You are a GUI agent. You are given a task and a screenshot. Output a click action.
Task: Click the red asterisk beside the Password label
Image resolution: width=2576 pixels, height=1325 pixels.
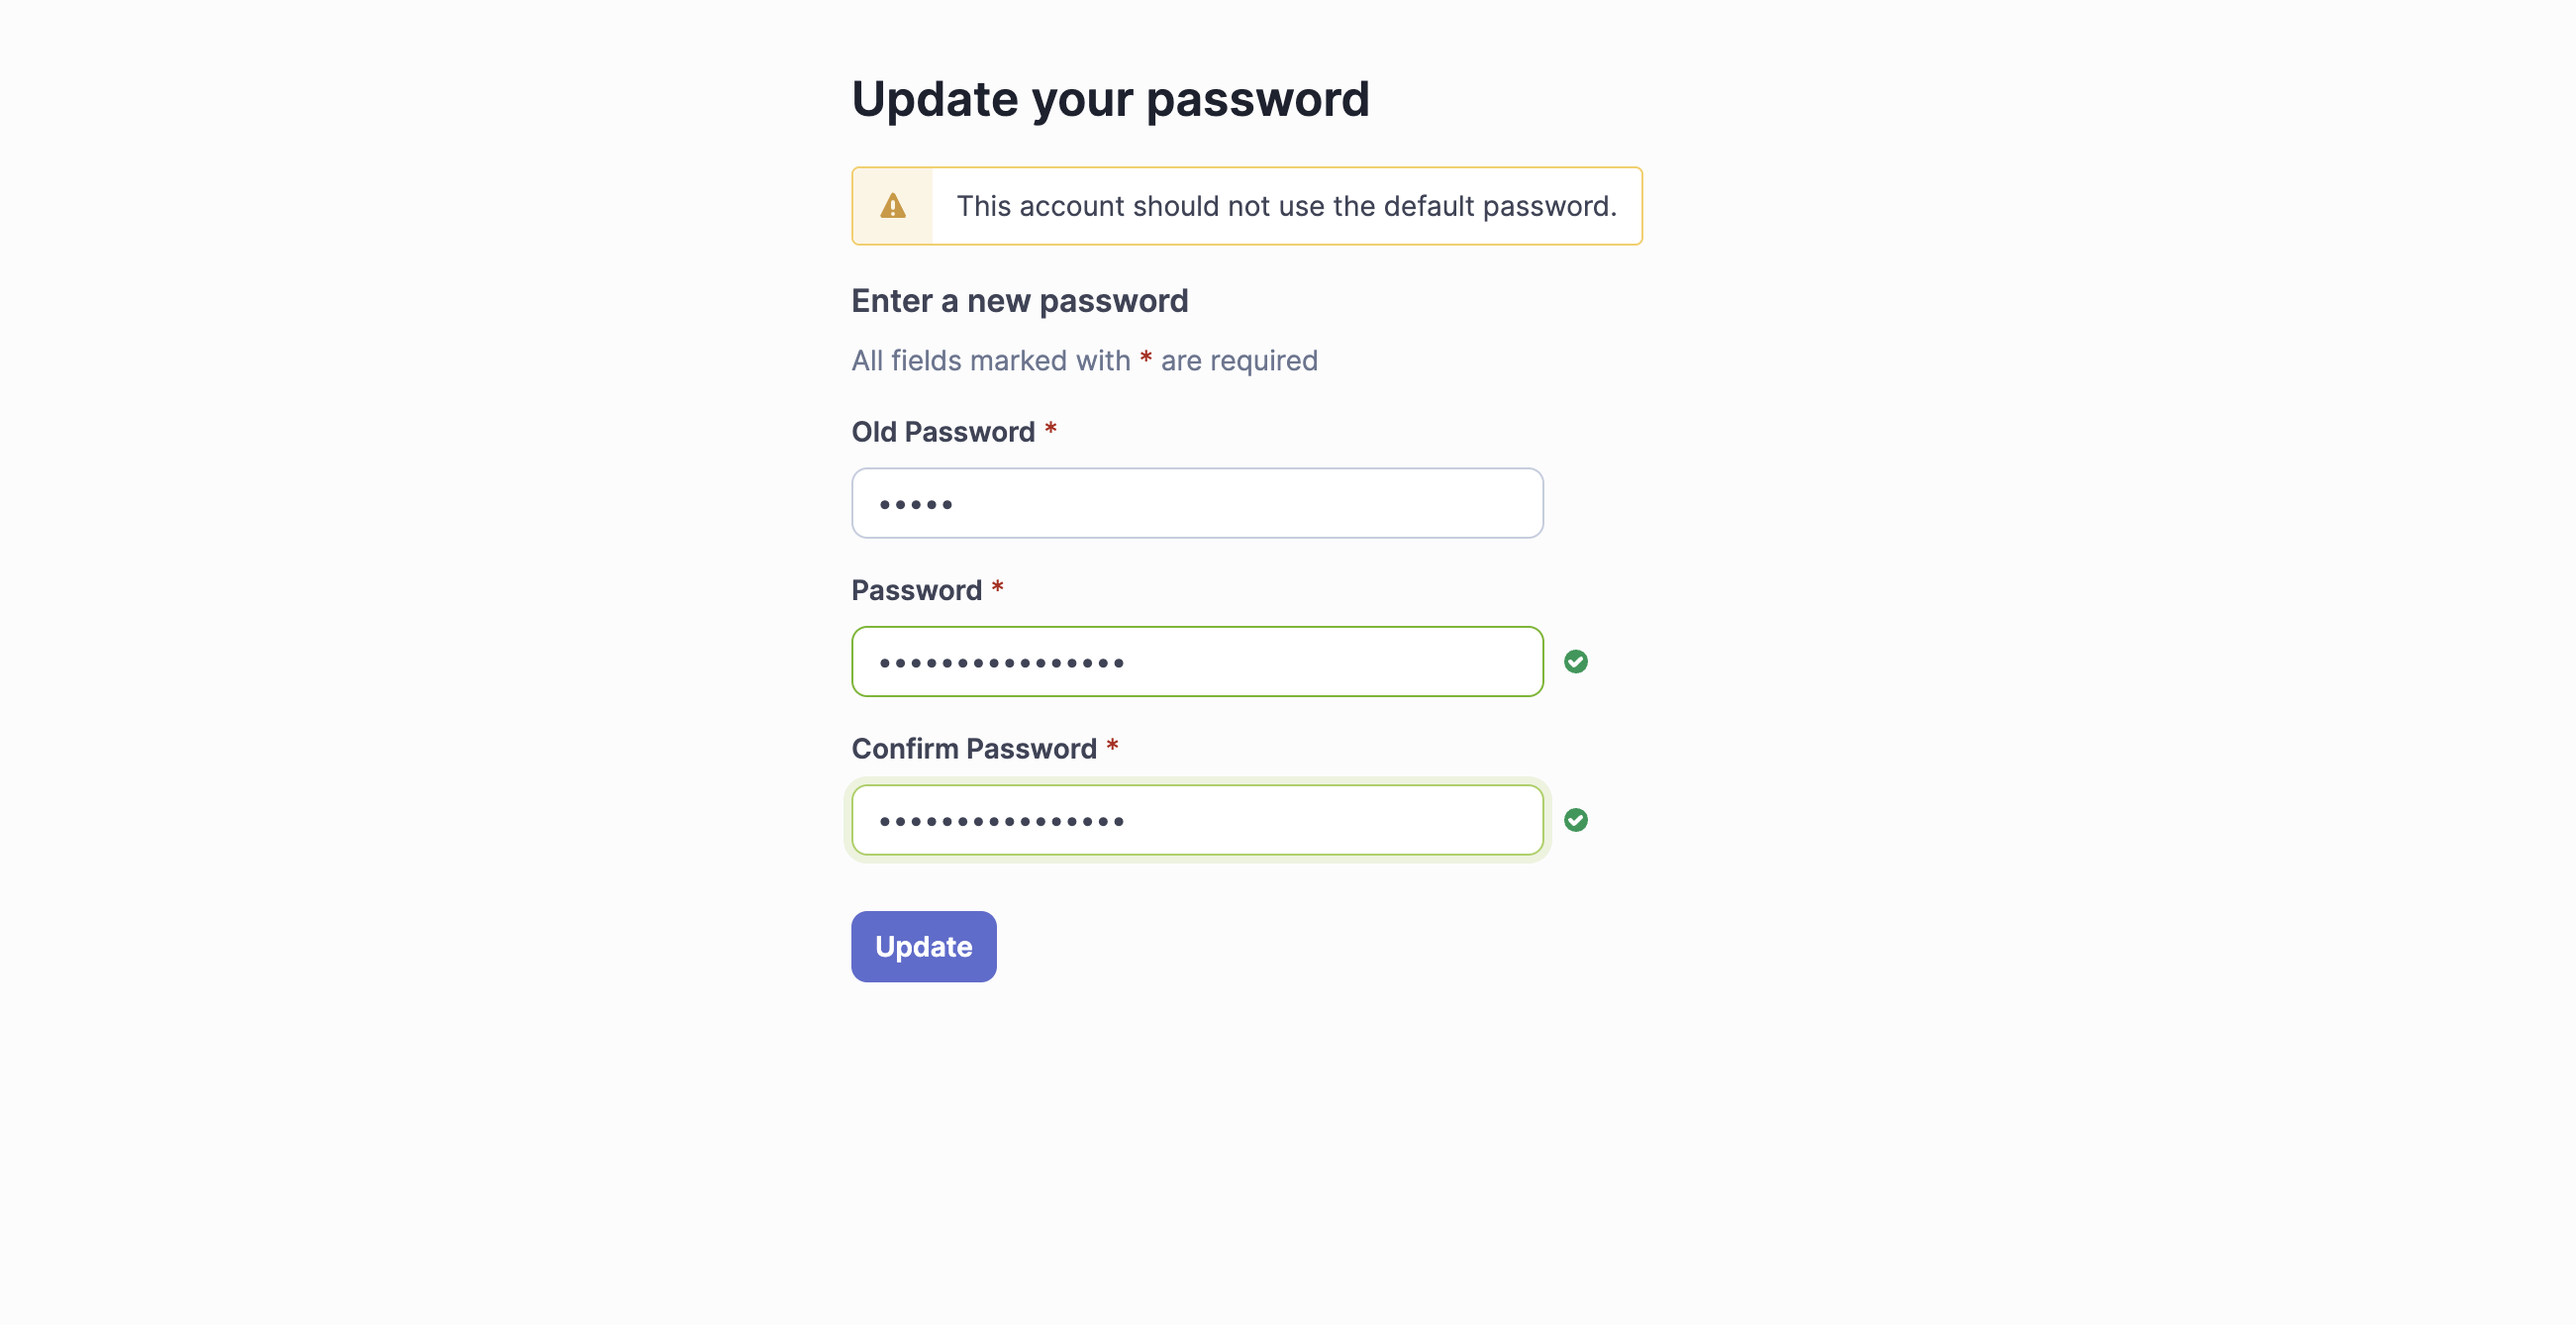(997, 588)
